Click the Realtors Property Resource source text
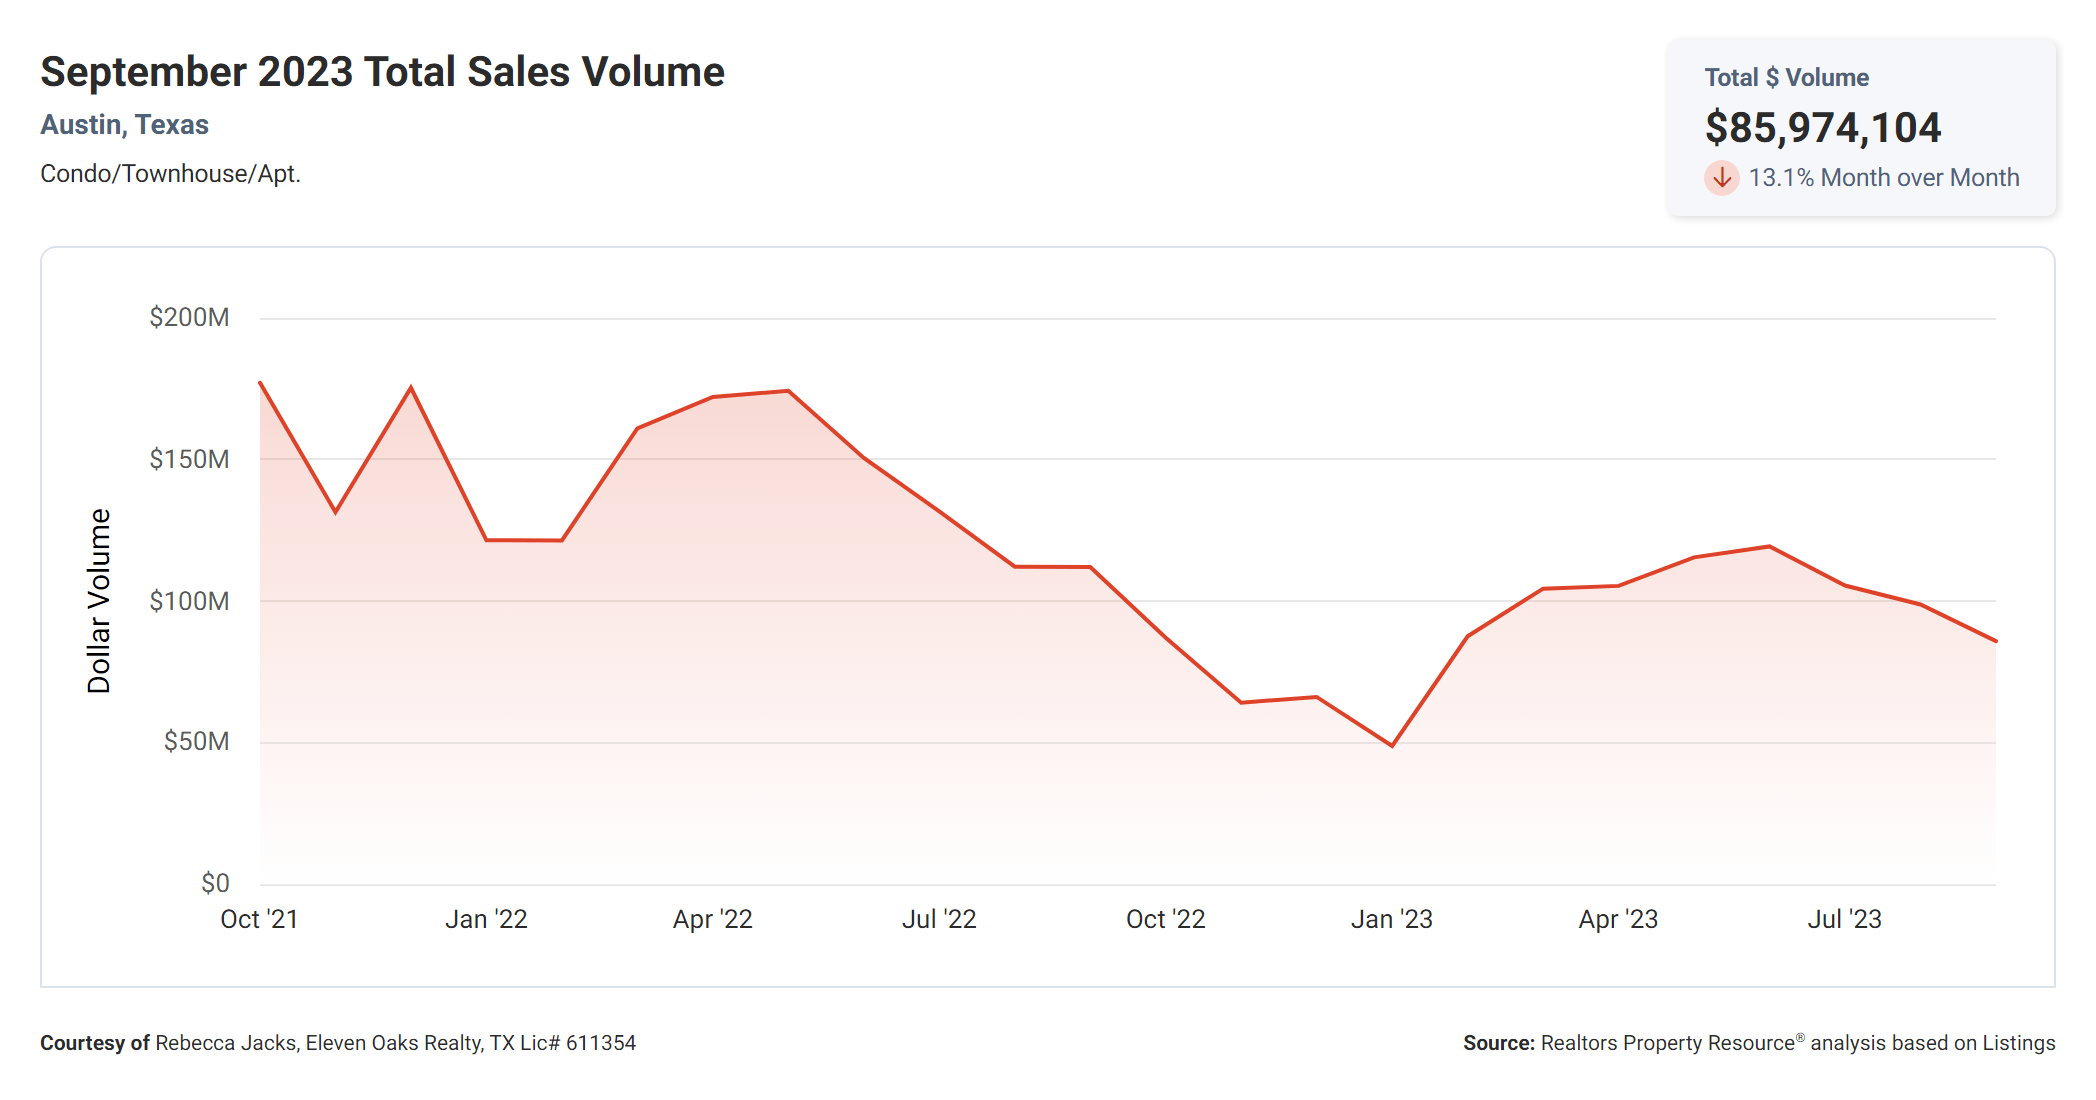2096x1100 pixels. pos(1758,1043)
